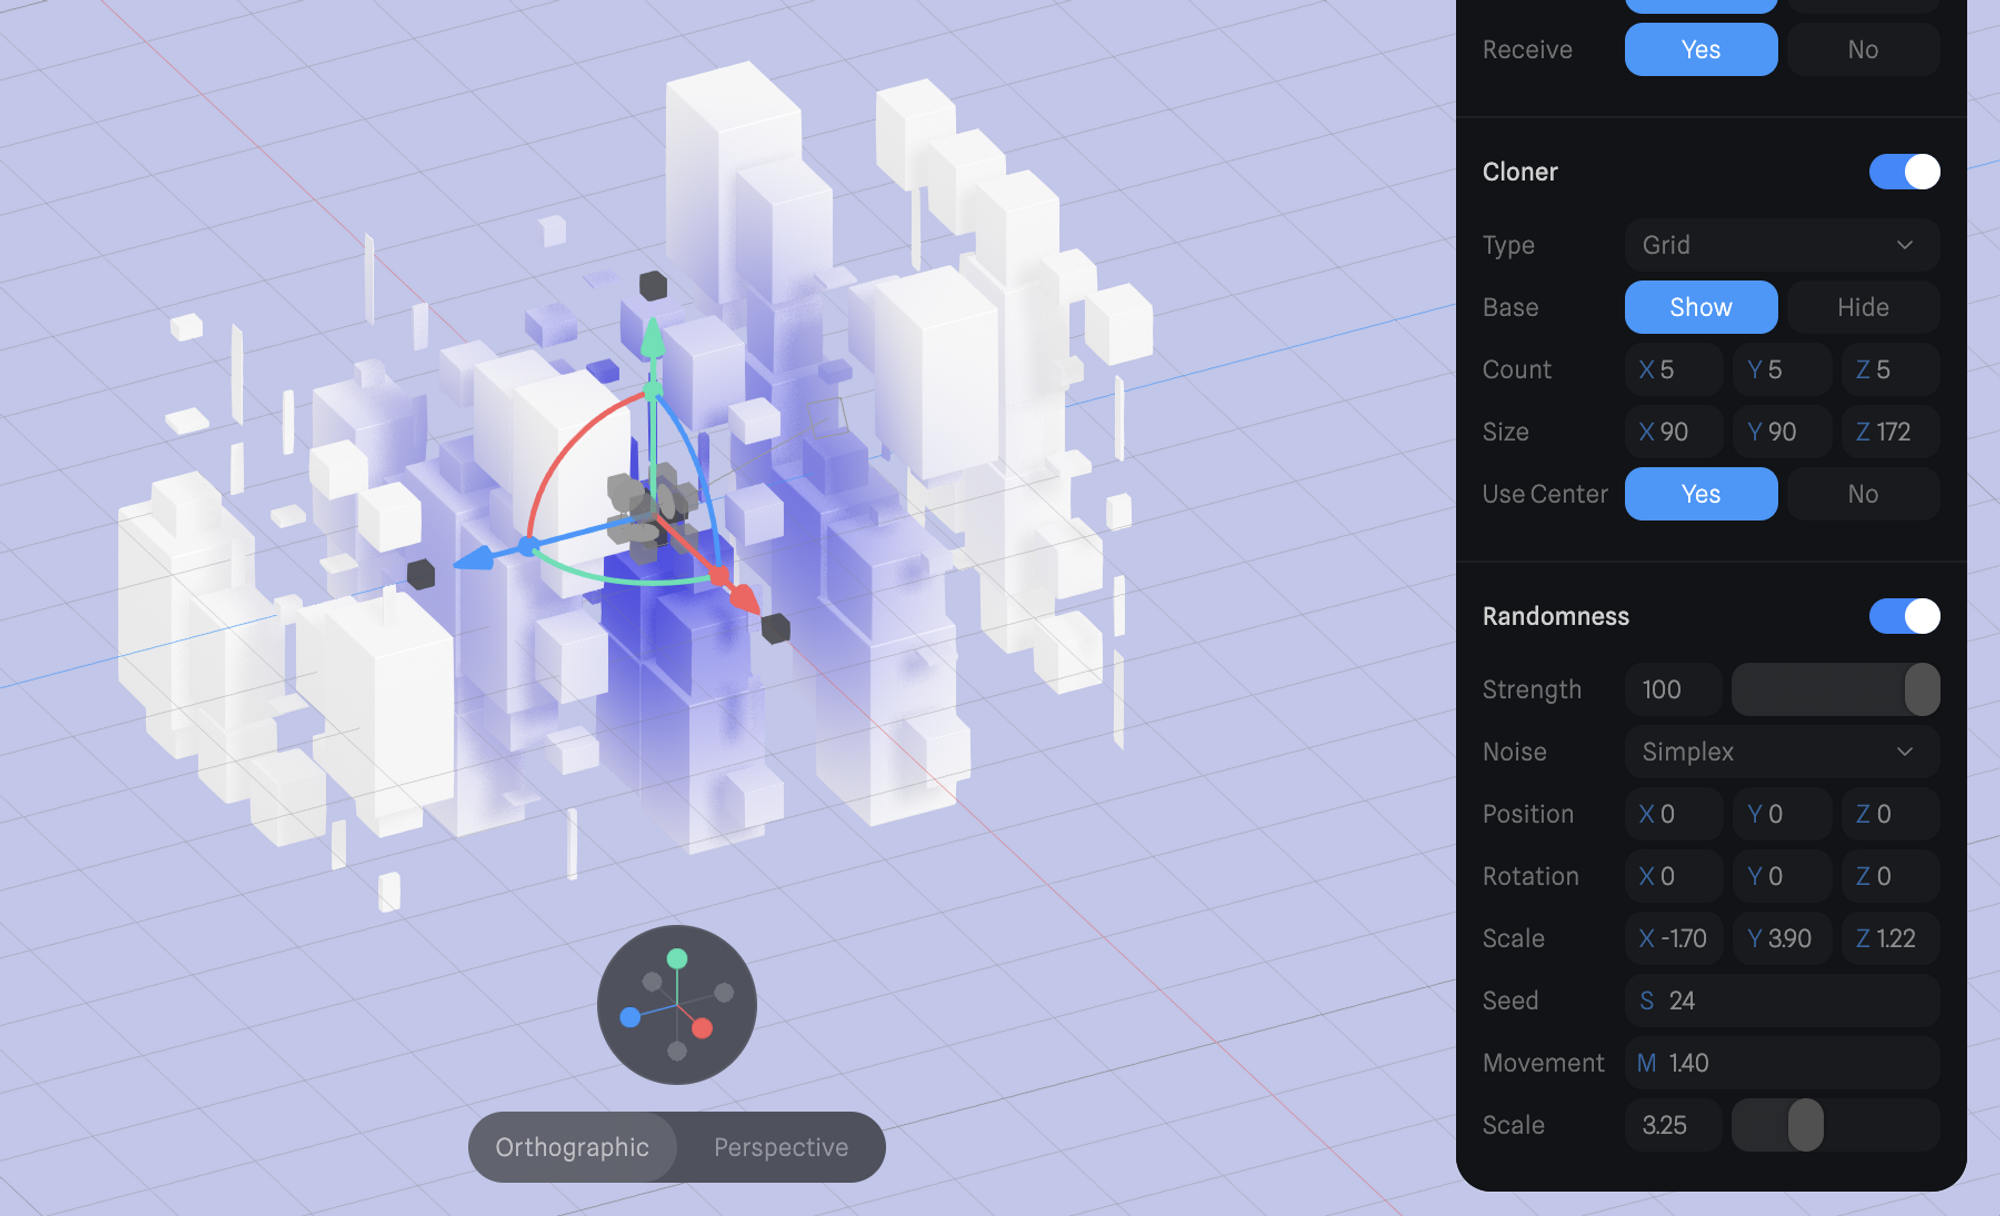The image size is (2000, 1216).
Task: Toggle the Cloner switch off
Action: pos(1903,172)
